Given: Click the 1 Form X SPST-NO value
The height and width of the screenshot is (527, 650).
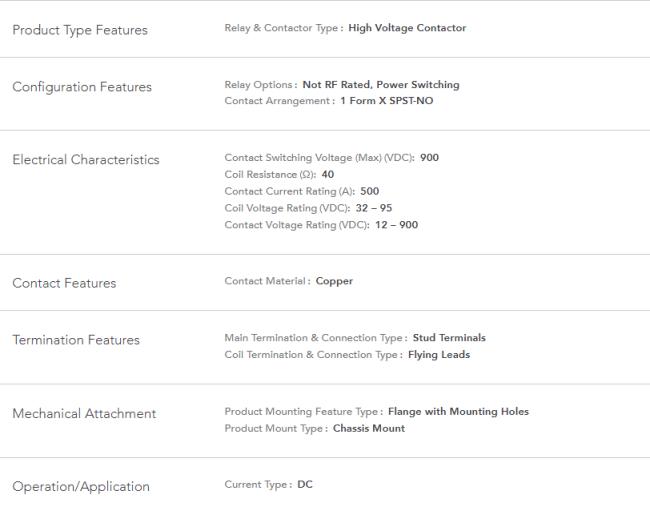Looking at the screenshot, I should tap(387, 101).
